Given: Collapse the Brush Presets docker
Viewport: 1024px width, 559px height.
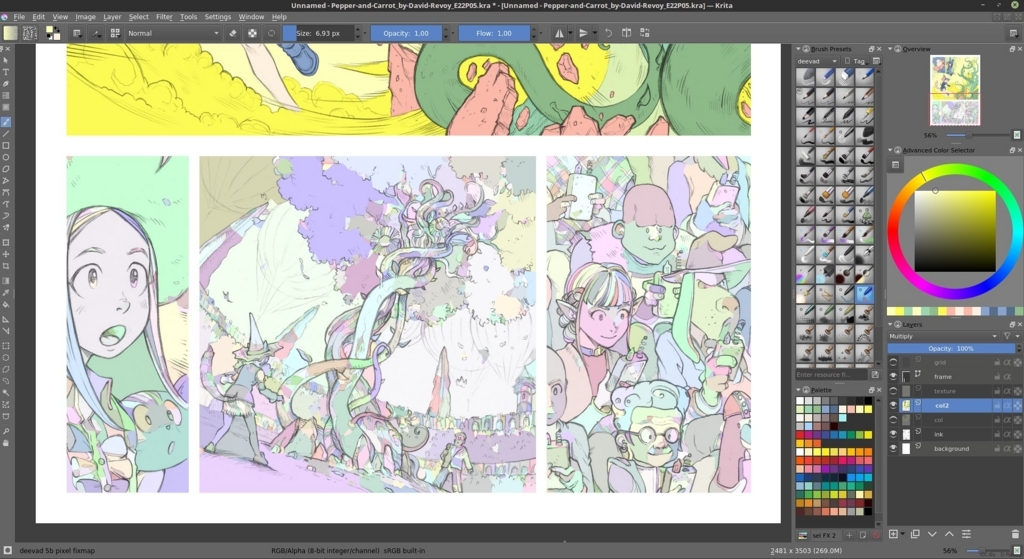Looking at the screenshot, I should (x=798, y=49).
